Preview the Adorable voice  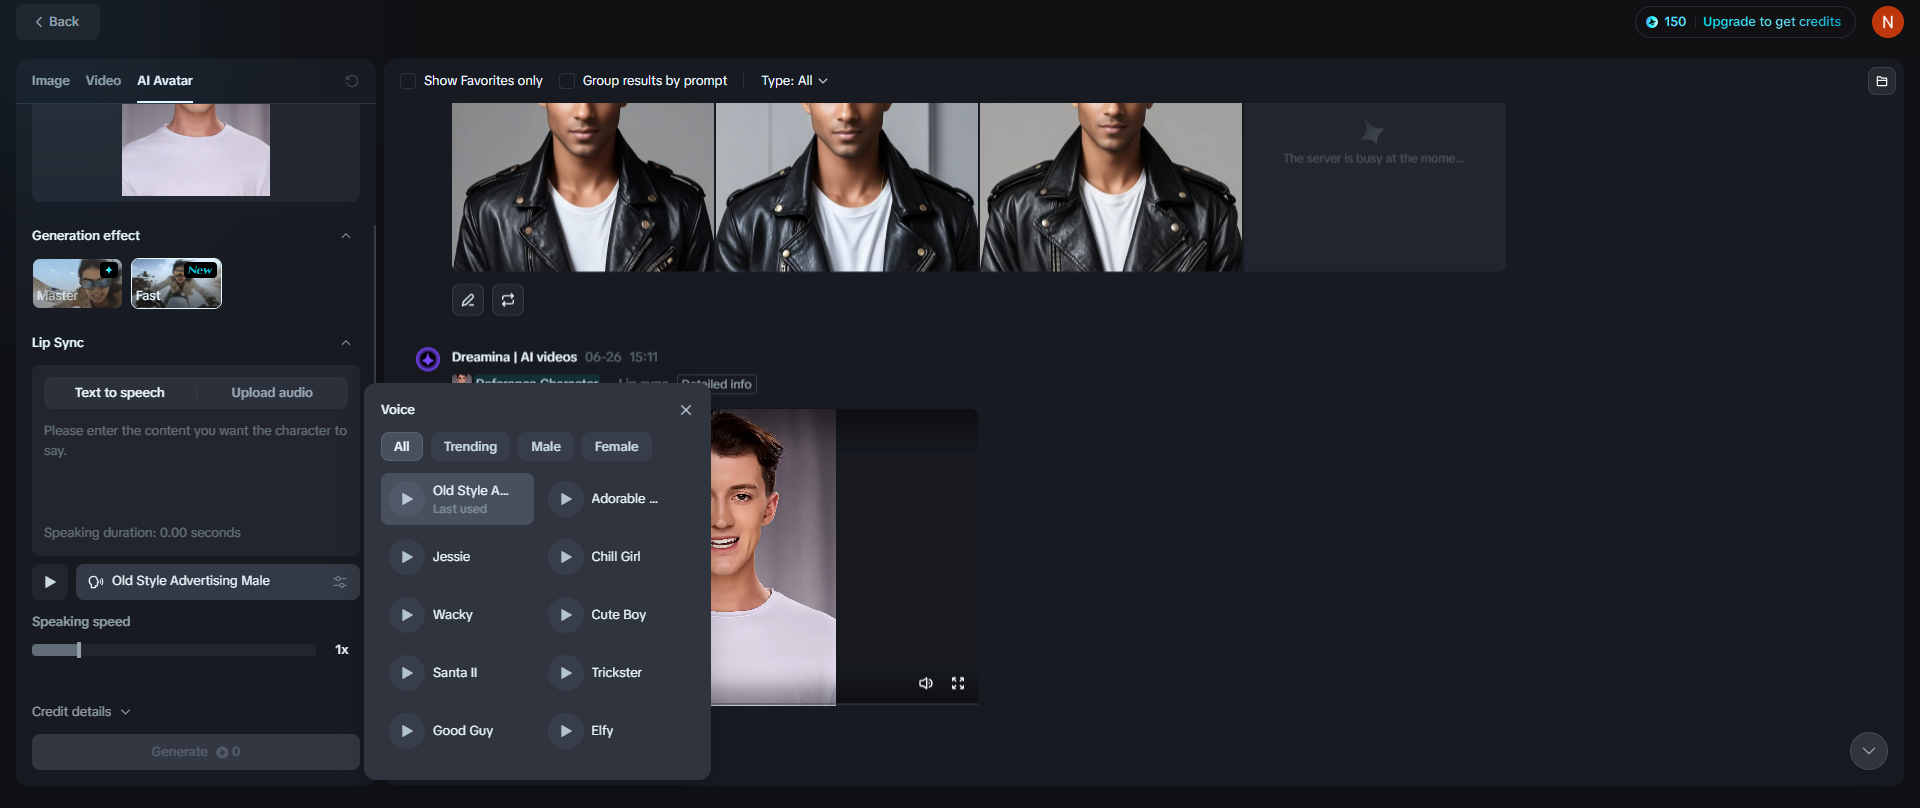566,499
